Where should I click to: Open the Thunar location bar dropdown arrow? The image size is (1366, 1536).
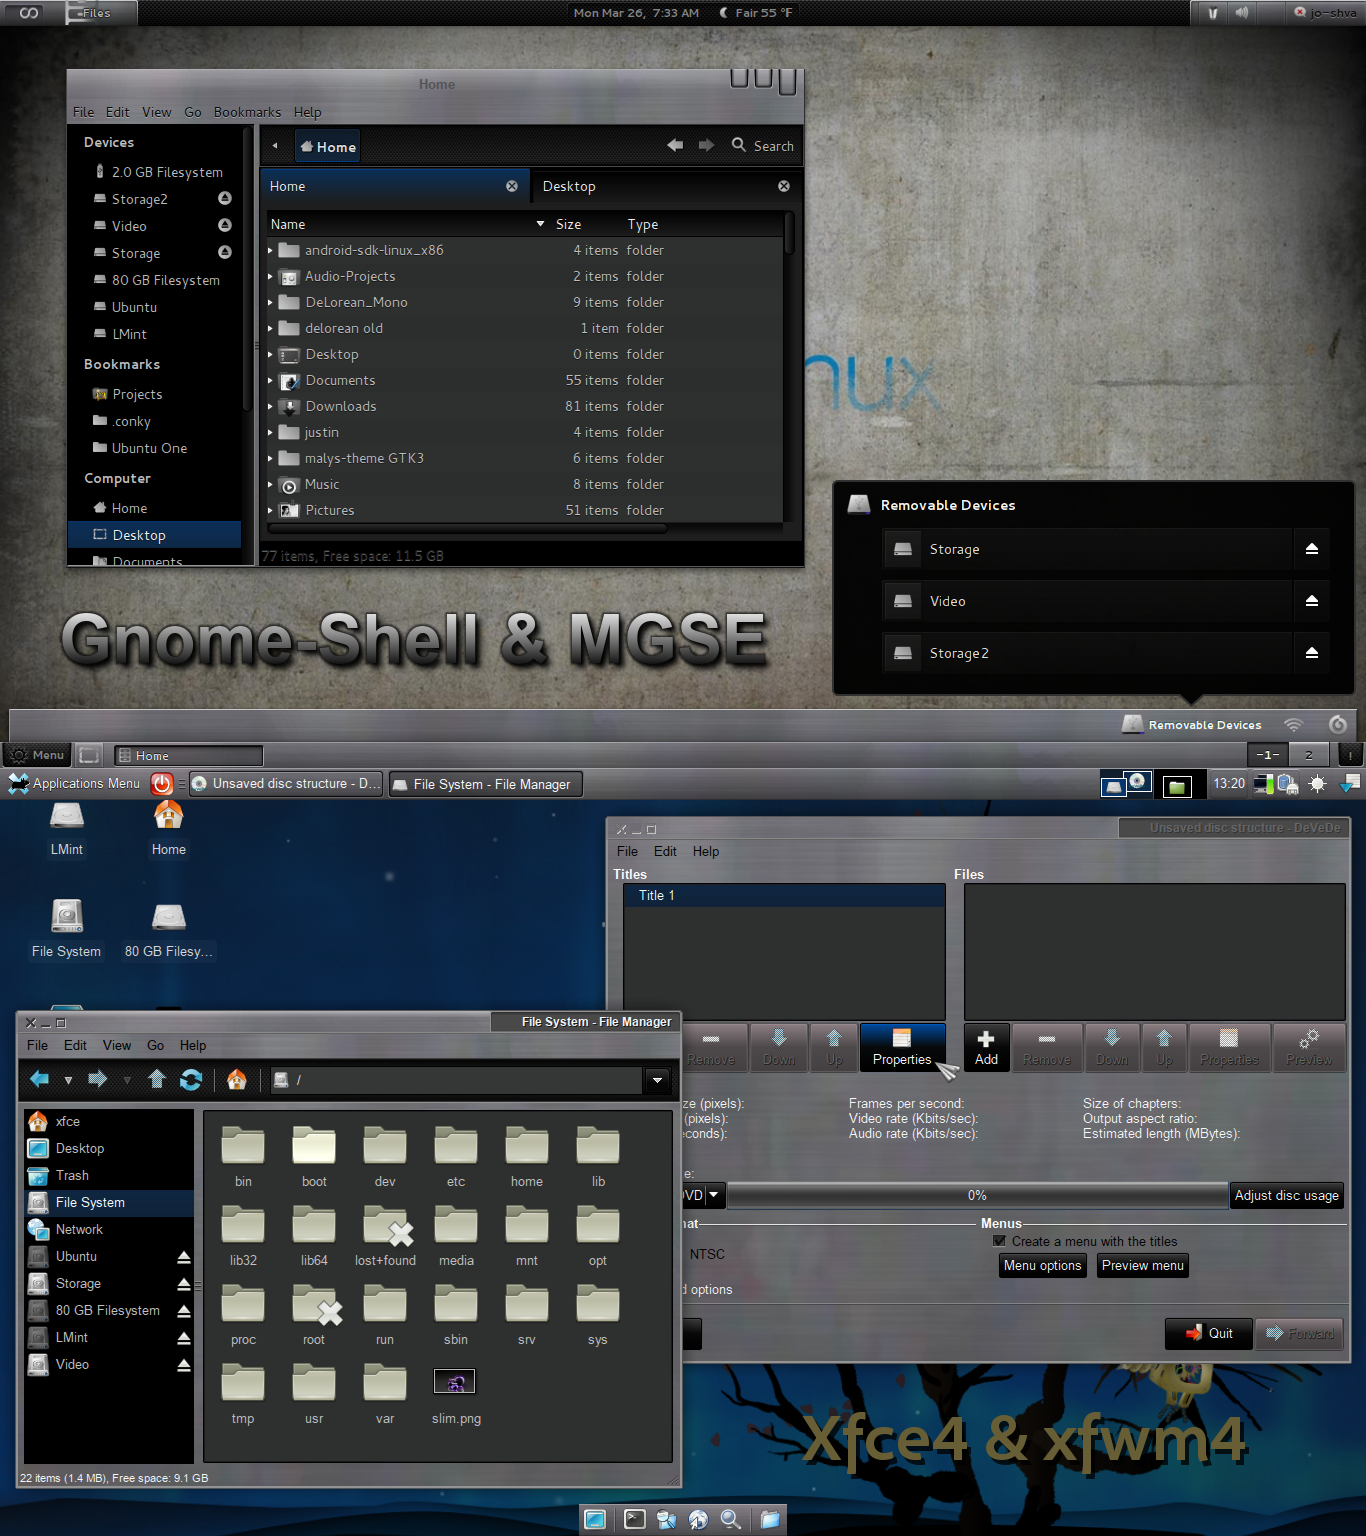click(657, 1080)
